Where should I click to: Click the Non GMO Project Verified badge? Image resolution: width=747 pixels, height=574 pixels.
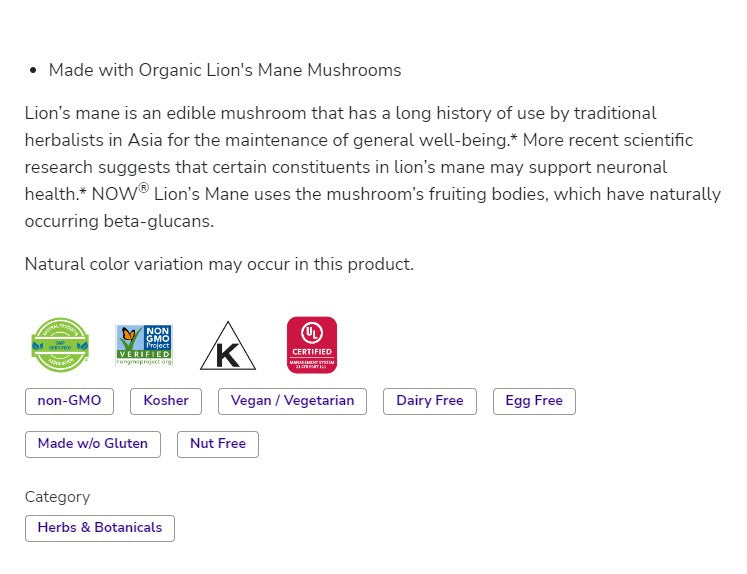[x=144, y=345]
